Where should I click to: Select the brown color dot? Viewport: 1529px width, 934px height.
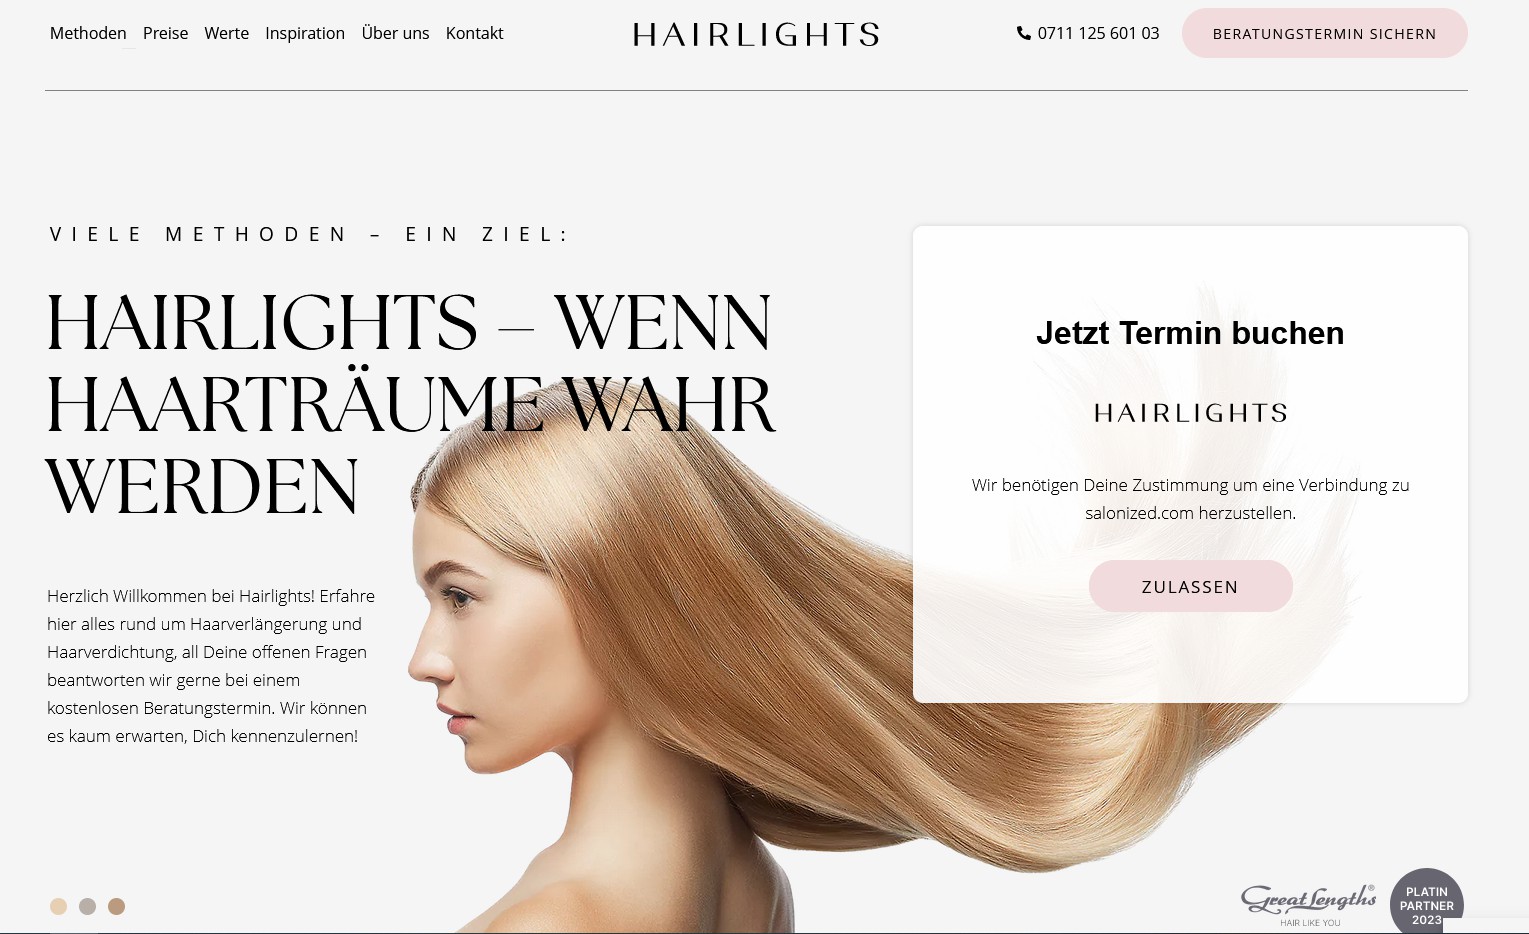[x=116, y=906]
